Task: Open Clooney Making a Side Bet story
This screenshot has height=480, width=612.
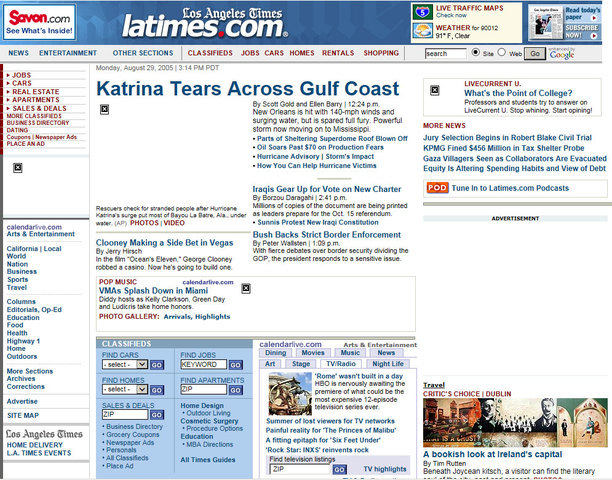Action: point(164,243)
